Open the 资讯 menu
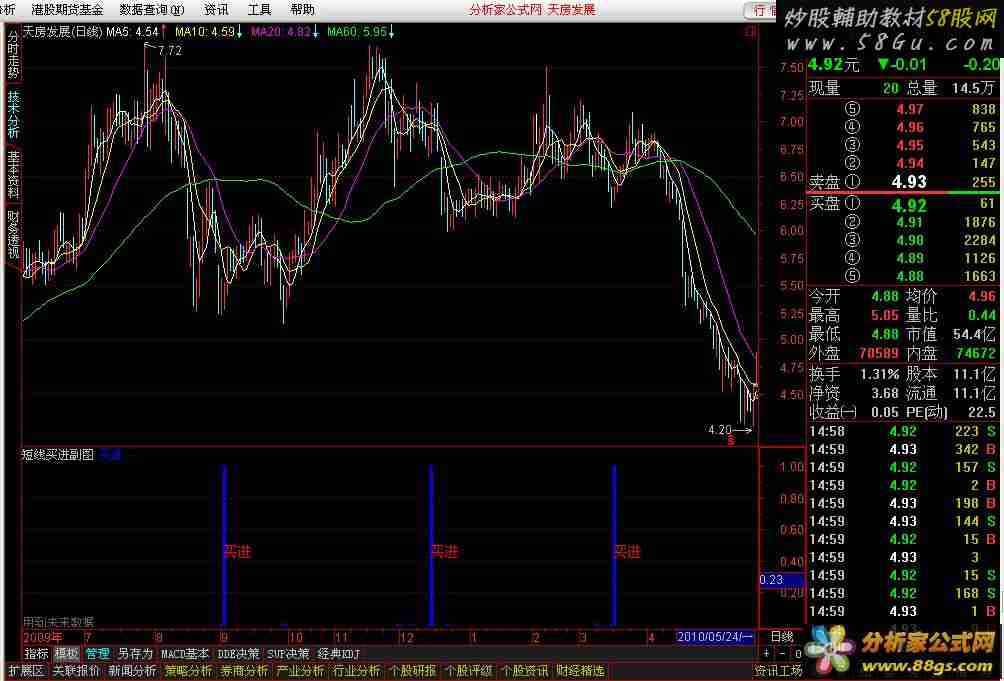 pyautogui.click(x=216, y=10)
